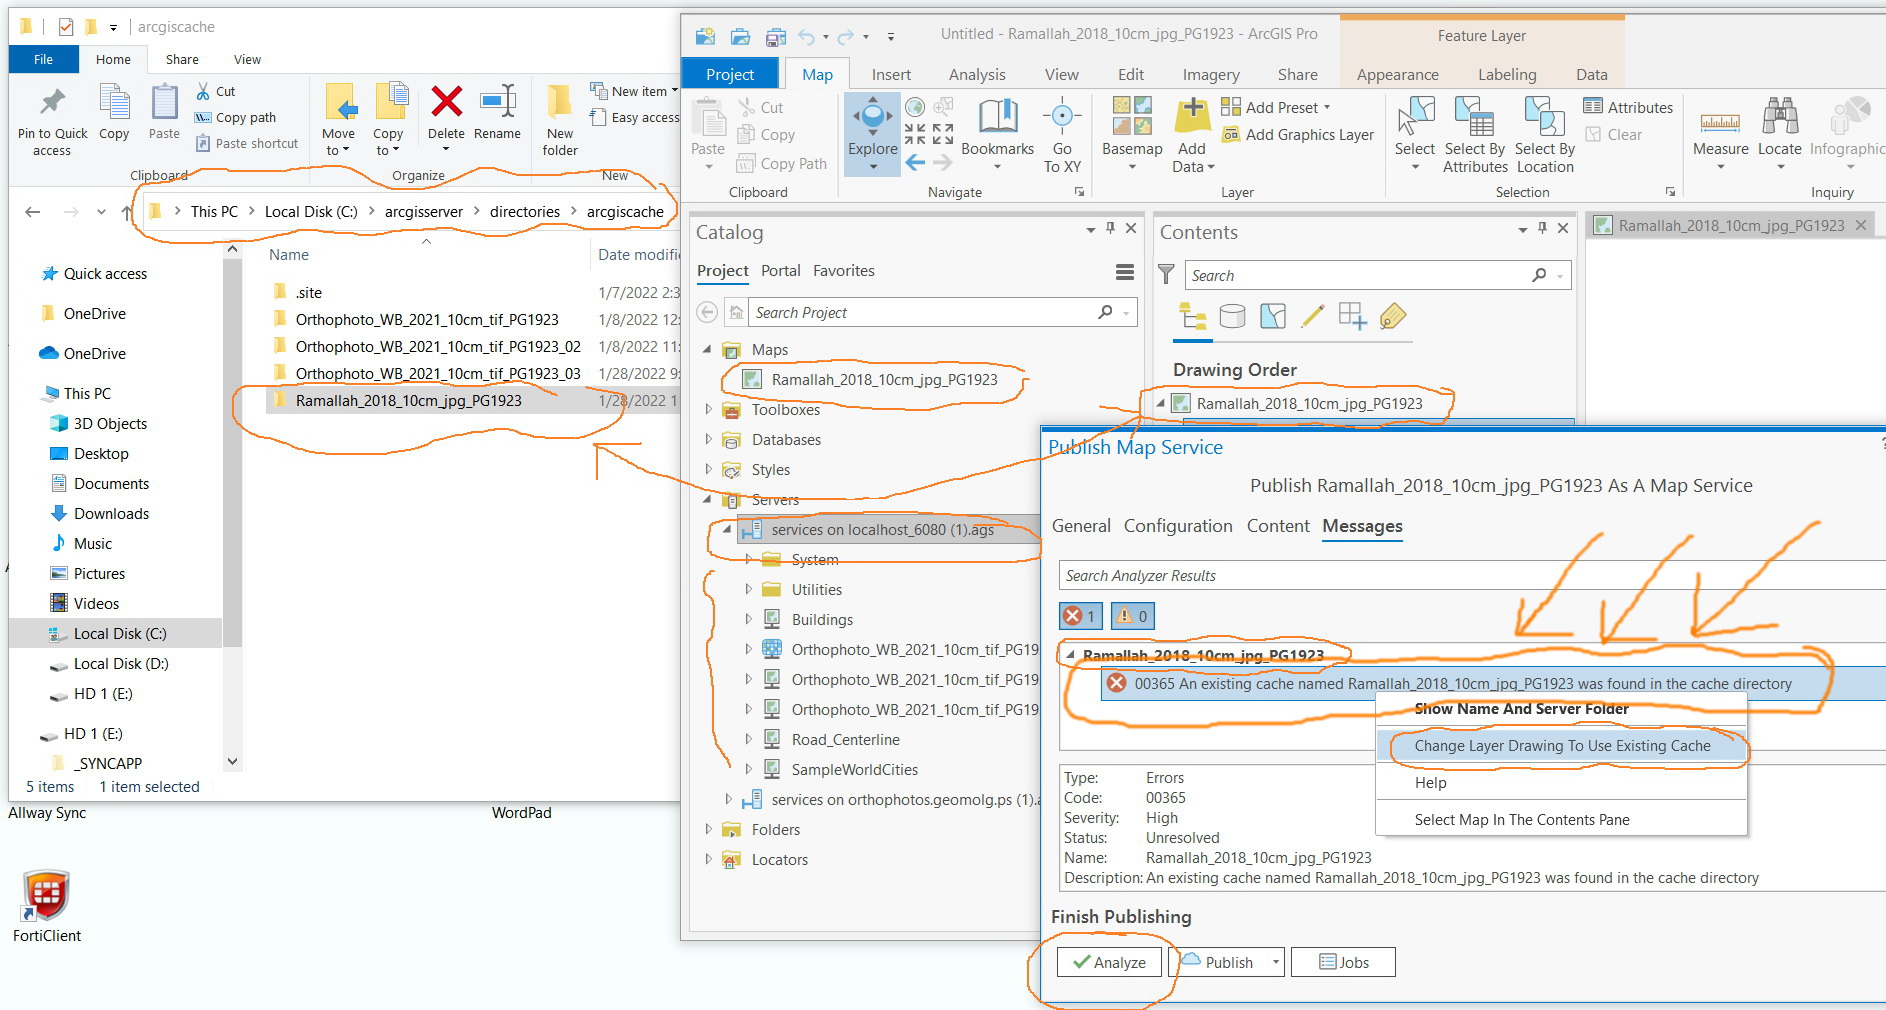Toggle the errors filter in Analyzer Results
This screenshot has width=1886, height=1010.
click(x=1079, y=616)
